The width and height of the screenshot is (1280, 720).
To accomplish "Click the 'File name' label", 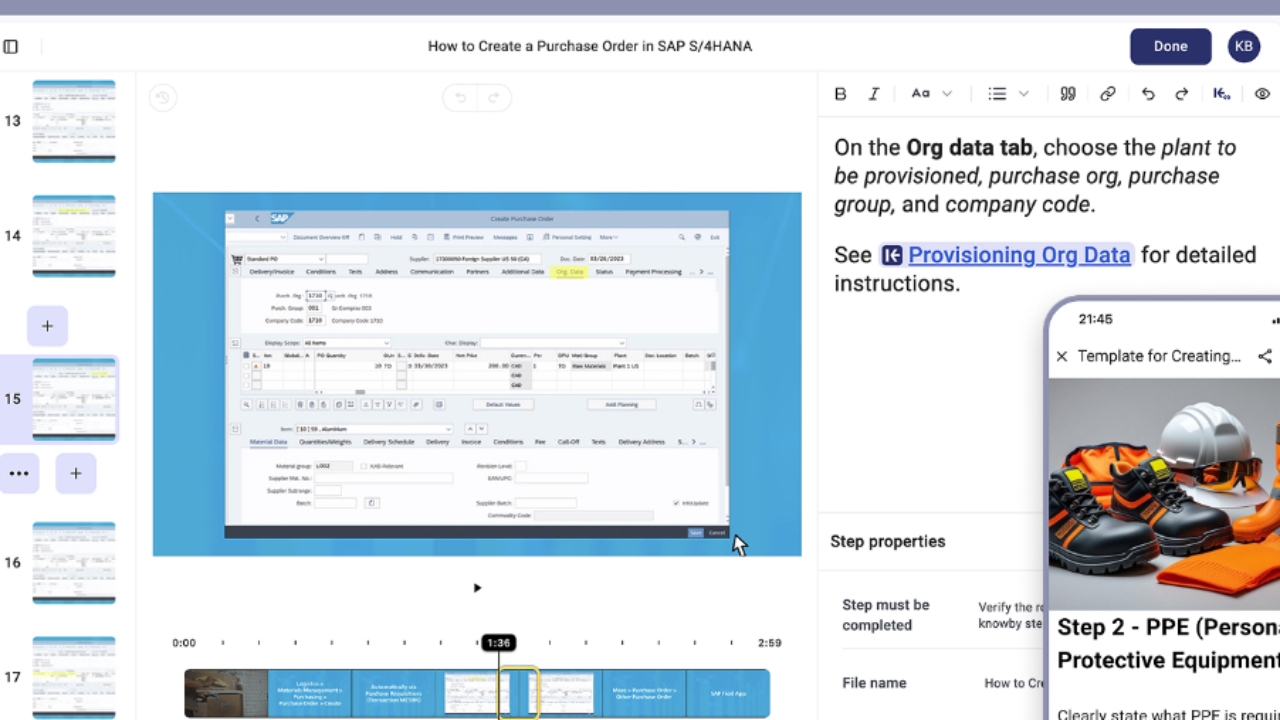I will pos(874,683).
